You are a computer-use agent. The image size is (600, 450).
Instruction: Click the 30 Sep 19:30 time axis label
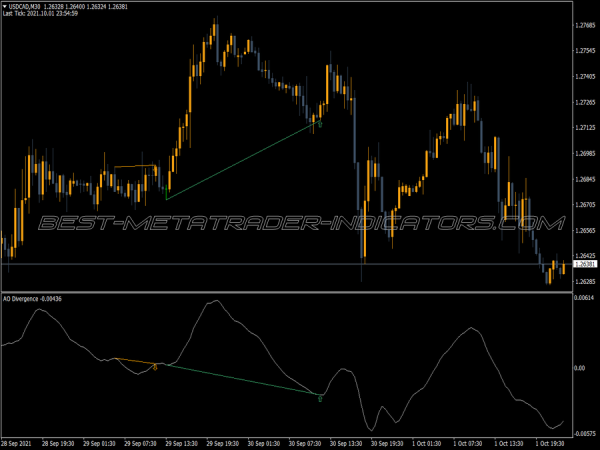(x=387, y=443)
